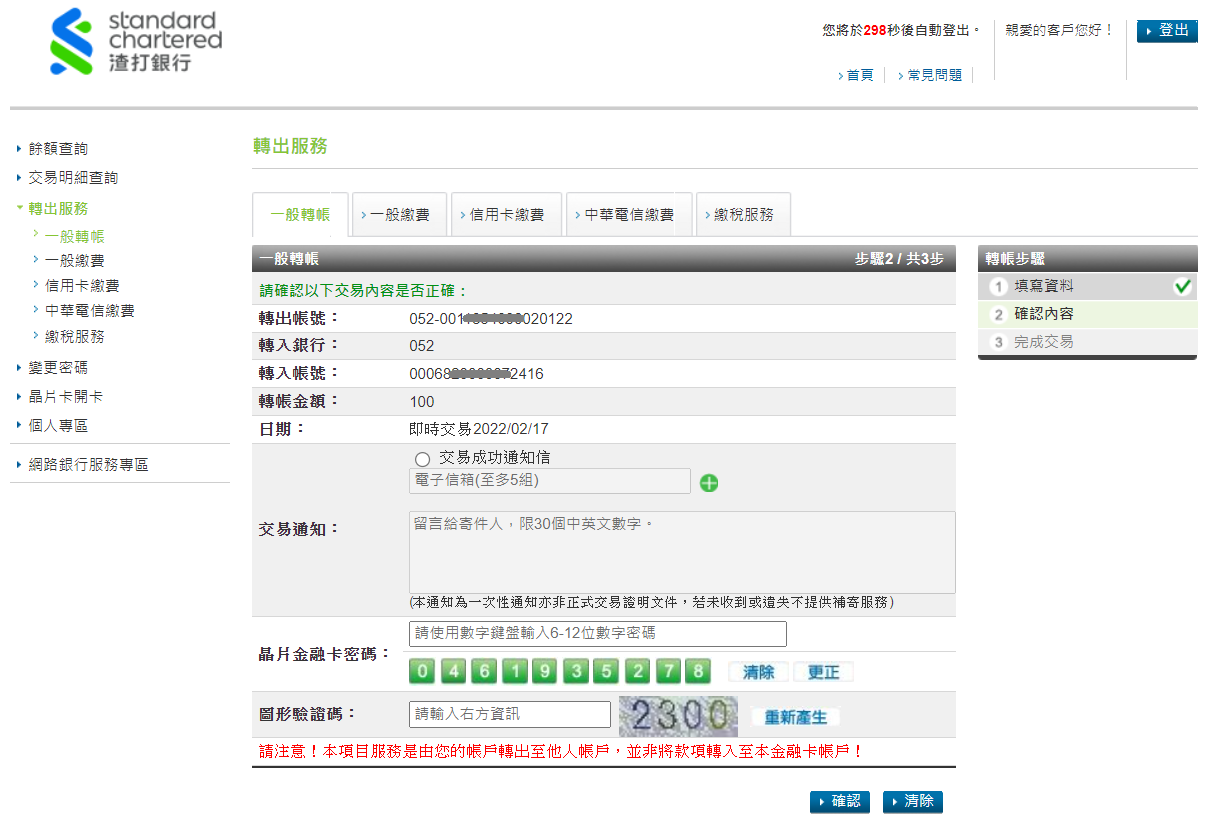
Task: Focus the message-to-recipient text area
Action: 682,553
